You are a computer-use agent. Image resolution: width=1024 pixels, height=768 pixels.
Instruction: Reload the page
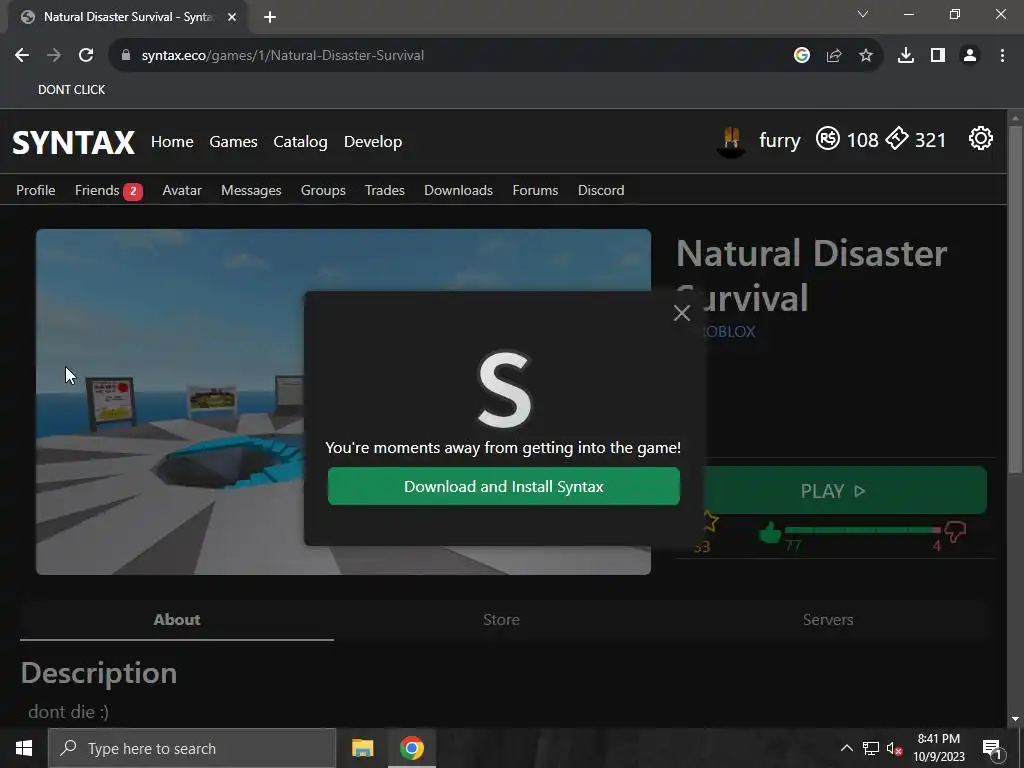tap(86, 56)
